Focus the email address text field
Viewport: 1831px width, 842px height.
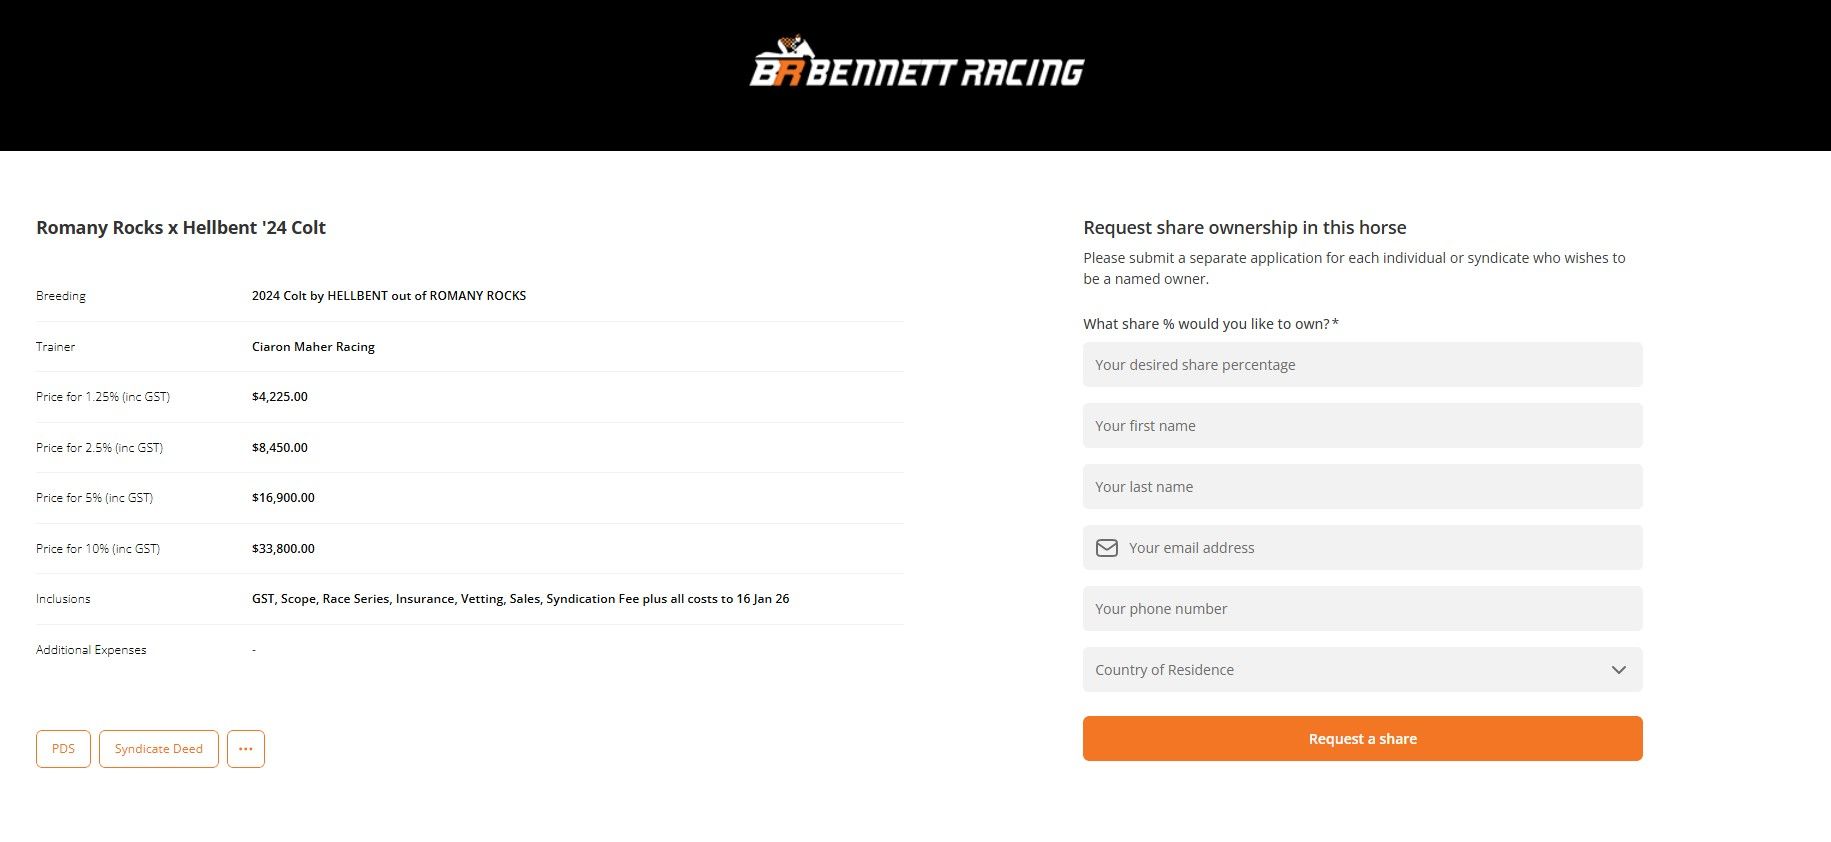[1380, 548]
